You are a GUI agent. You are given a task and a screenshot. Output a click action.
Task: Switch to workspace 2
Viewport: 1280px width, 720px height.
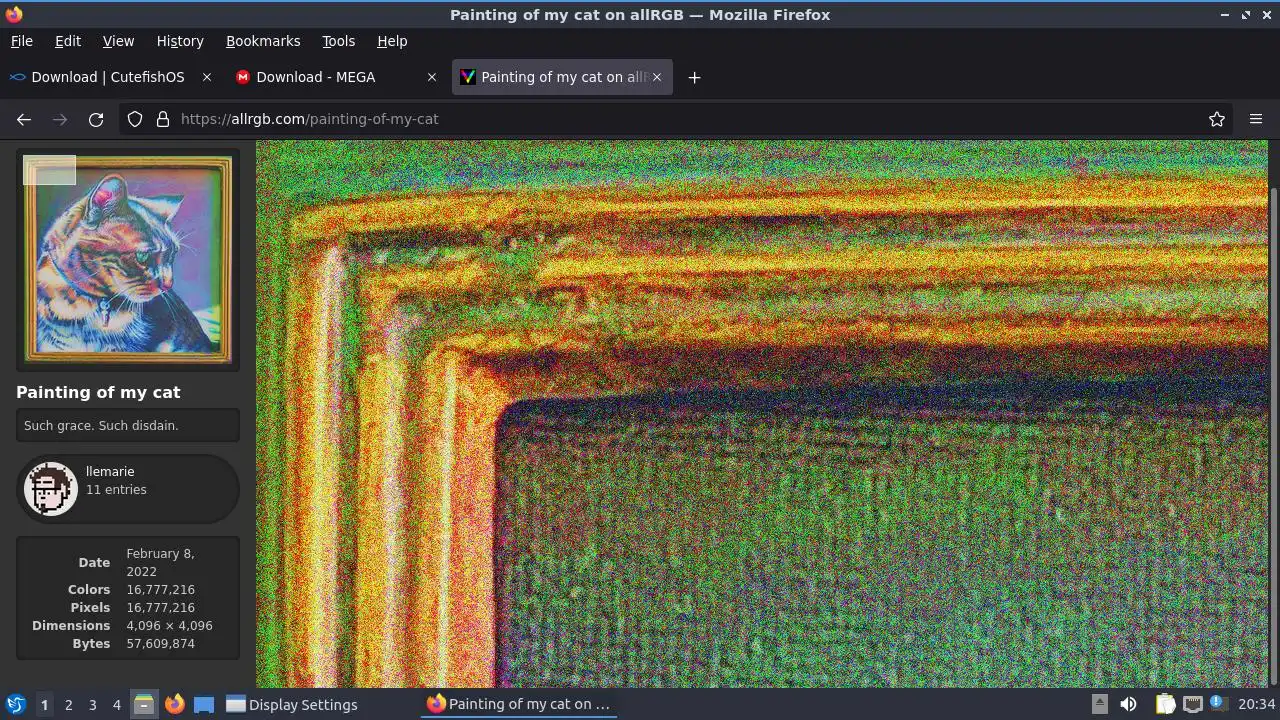point(68,704)
